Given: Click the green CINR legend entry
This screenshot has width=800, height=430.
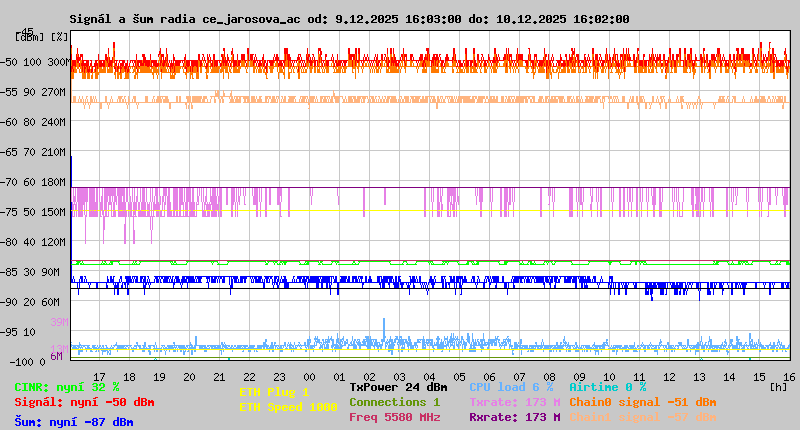Looking at the screenshot, I should pos(66,387).
